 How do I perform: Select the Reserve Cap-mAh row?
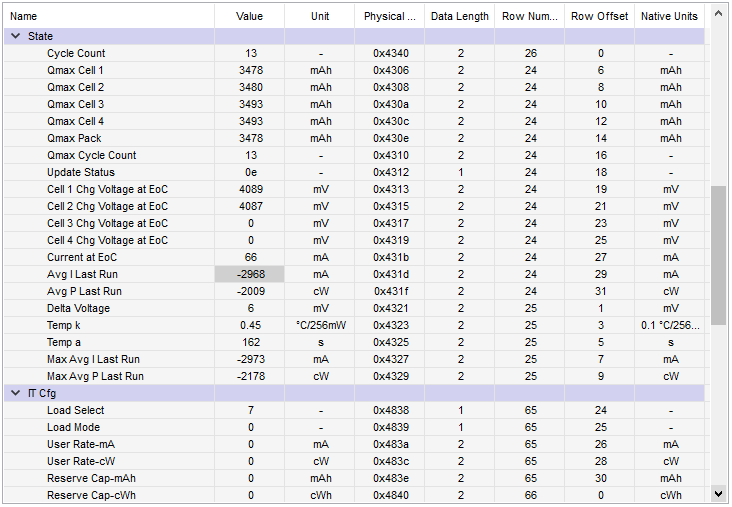[x=354, y=478]
